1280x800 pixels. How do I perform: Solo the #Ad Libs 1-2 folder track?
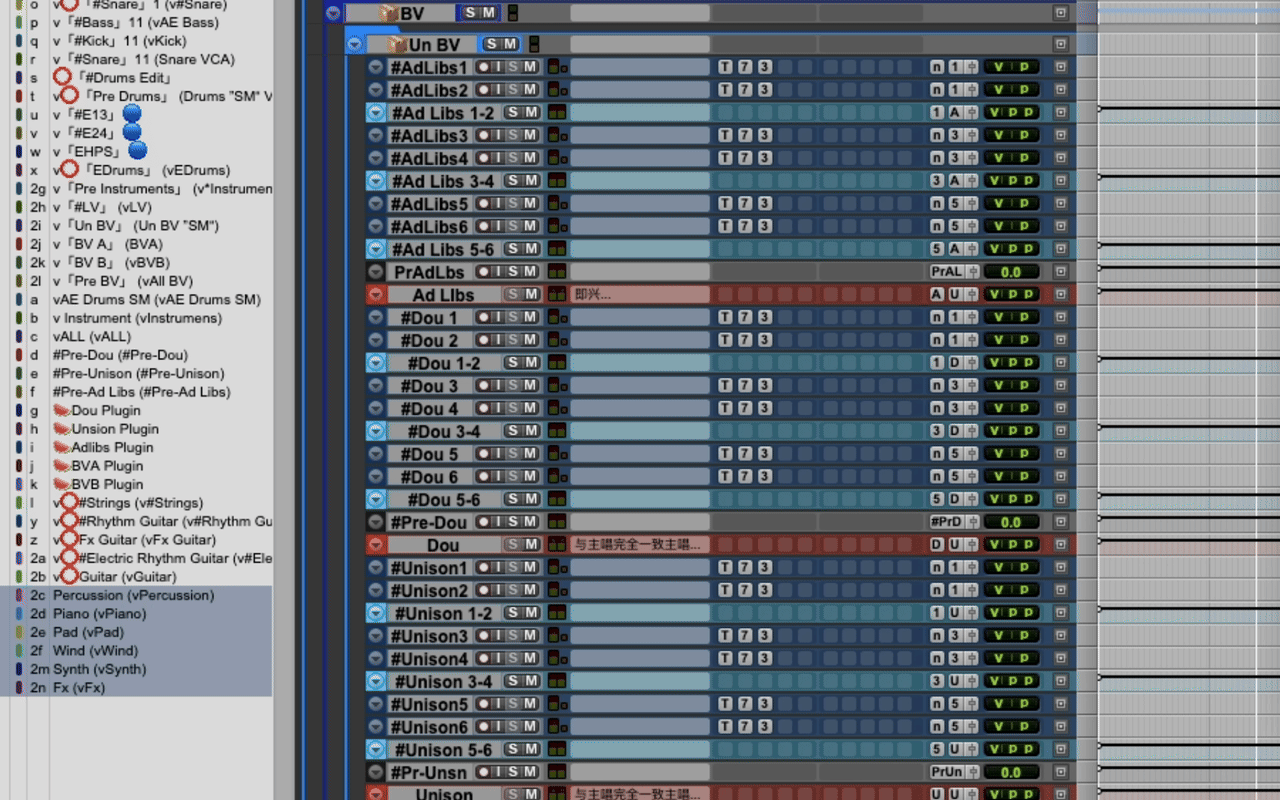[x=512, y=113]
